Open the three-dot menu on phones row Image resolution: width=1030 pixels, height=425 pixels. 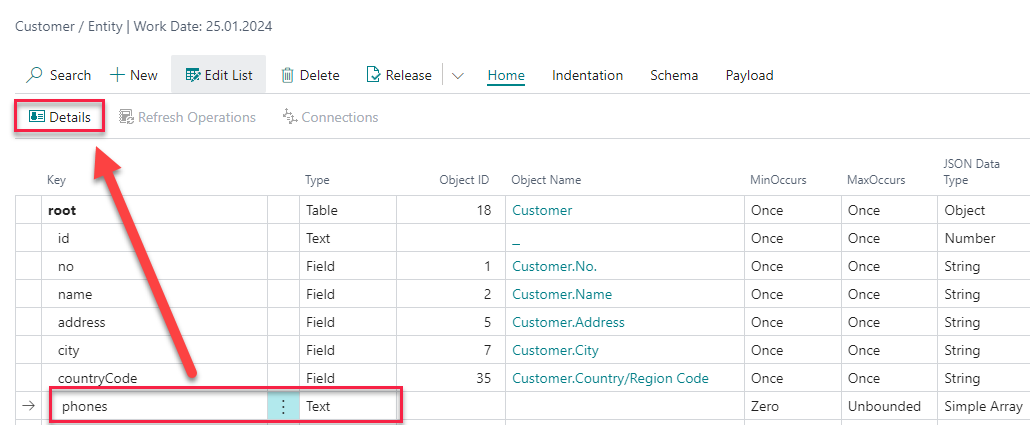pyautogui.click(x=283, y=407)
